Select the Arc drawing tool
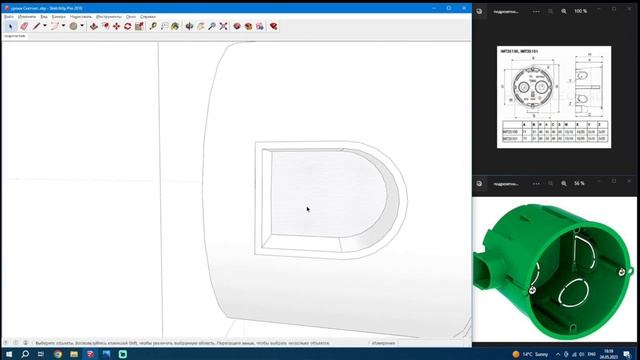The width and height of the screenshot is (640, 360). pos(55,27)
